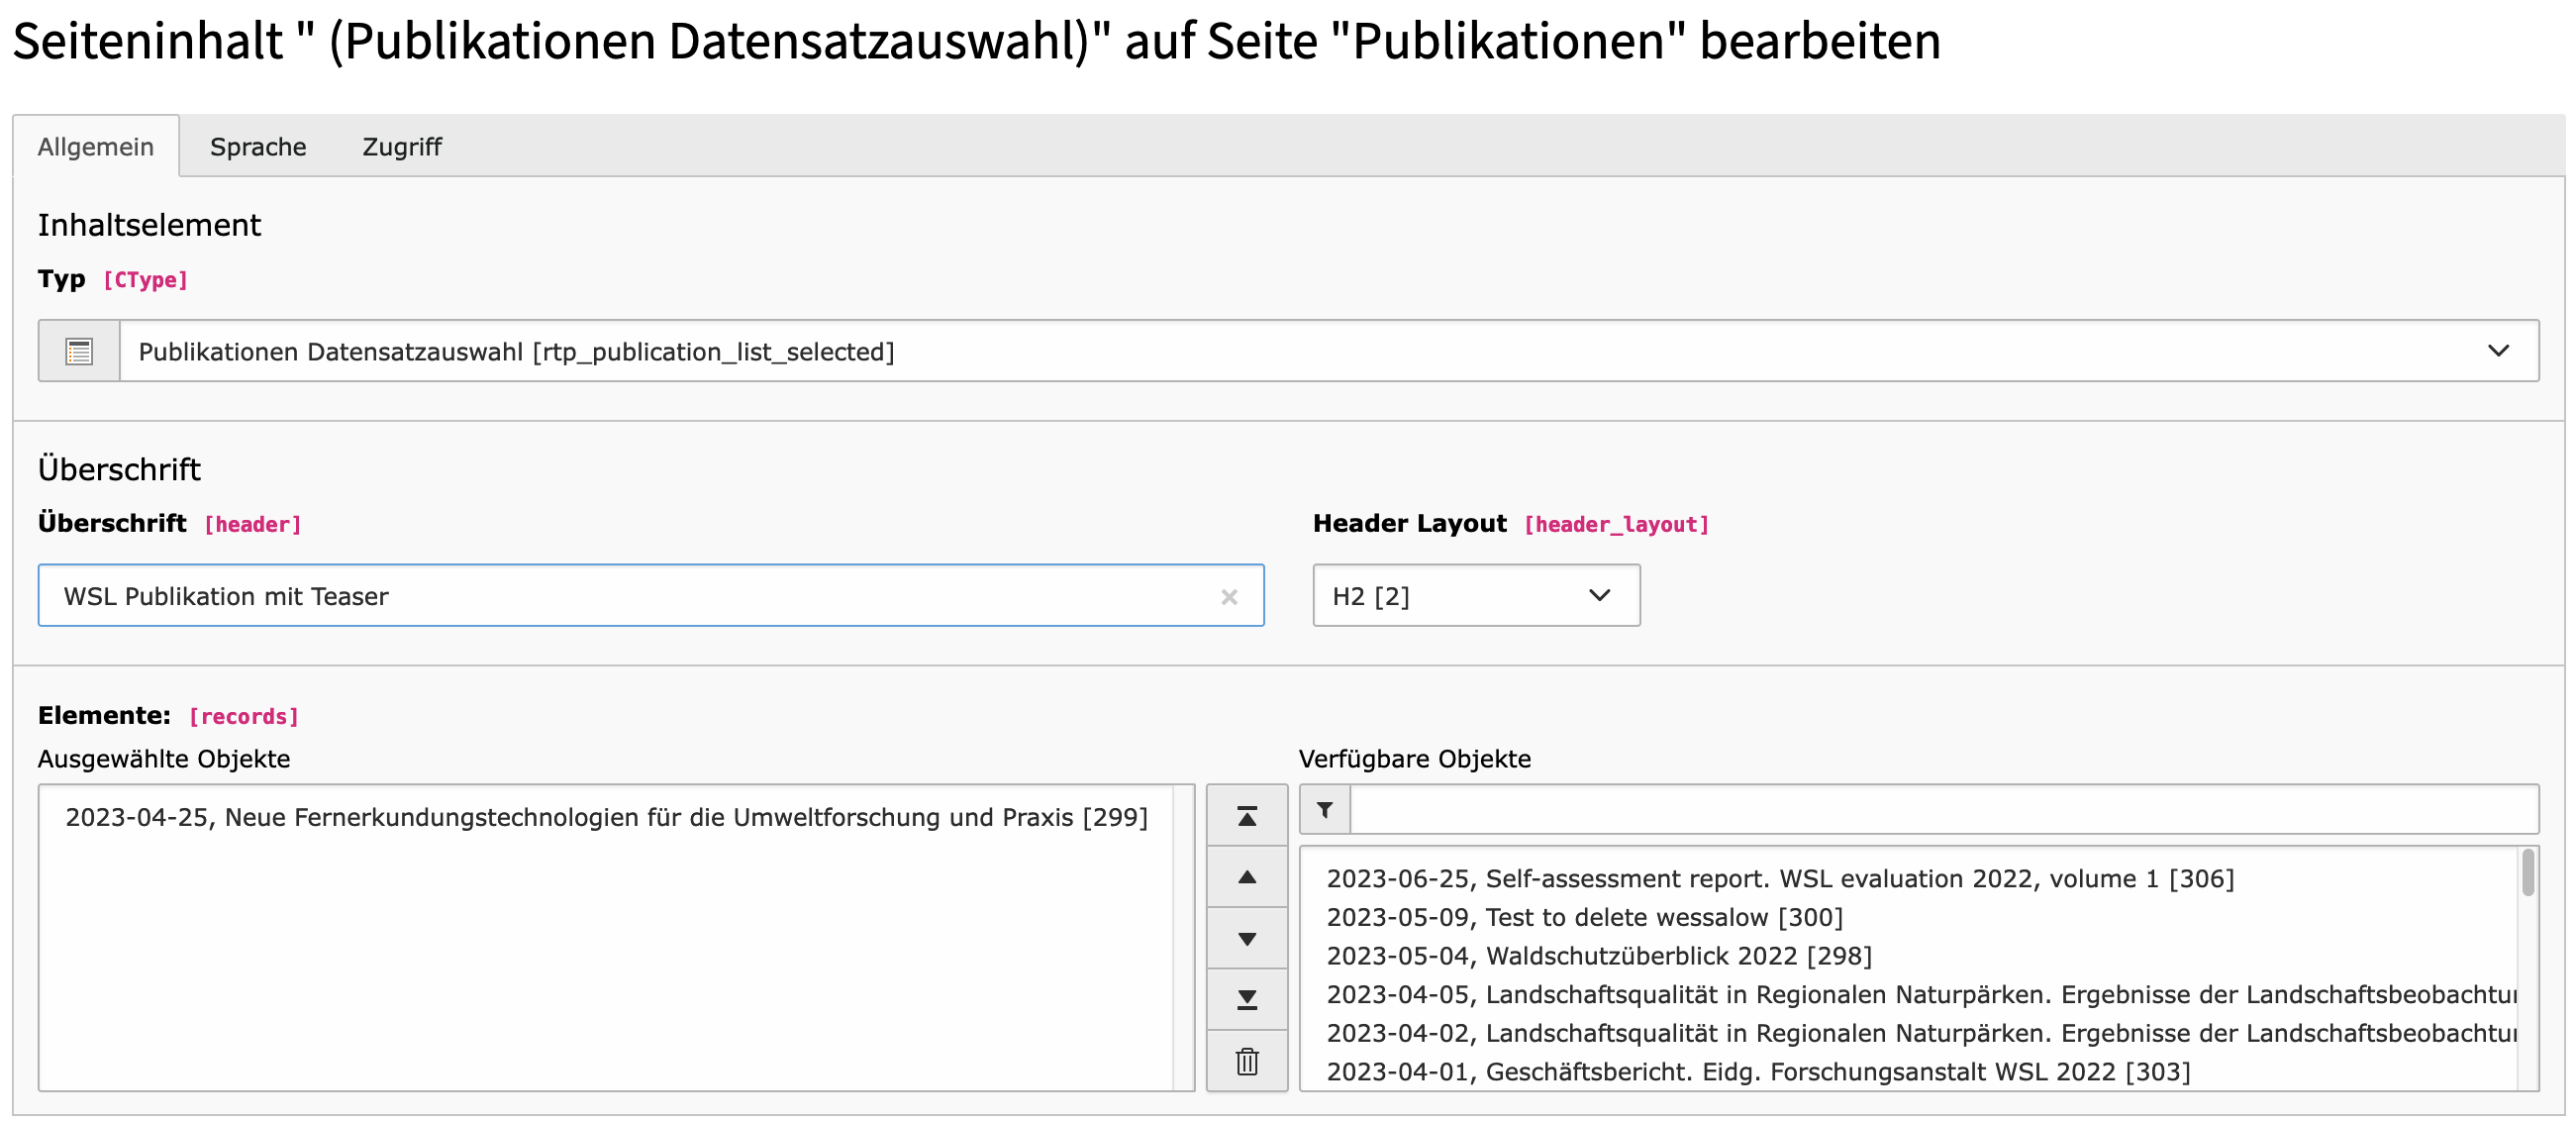Click the move up arrow icon

point(1246,877)
